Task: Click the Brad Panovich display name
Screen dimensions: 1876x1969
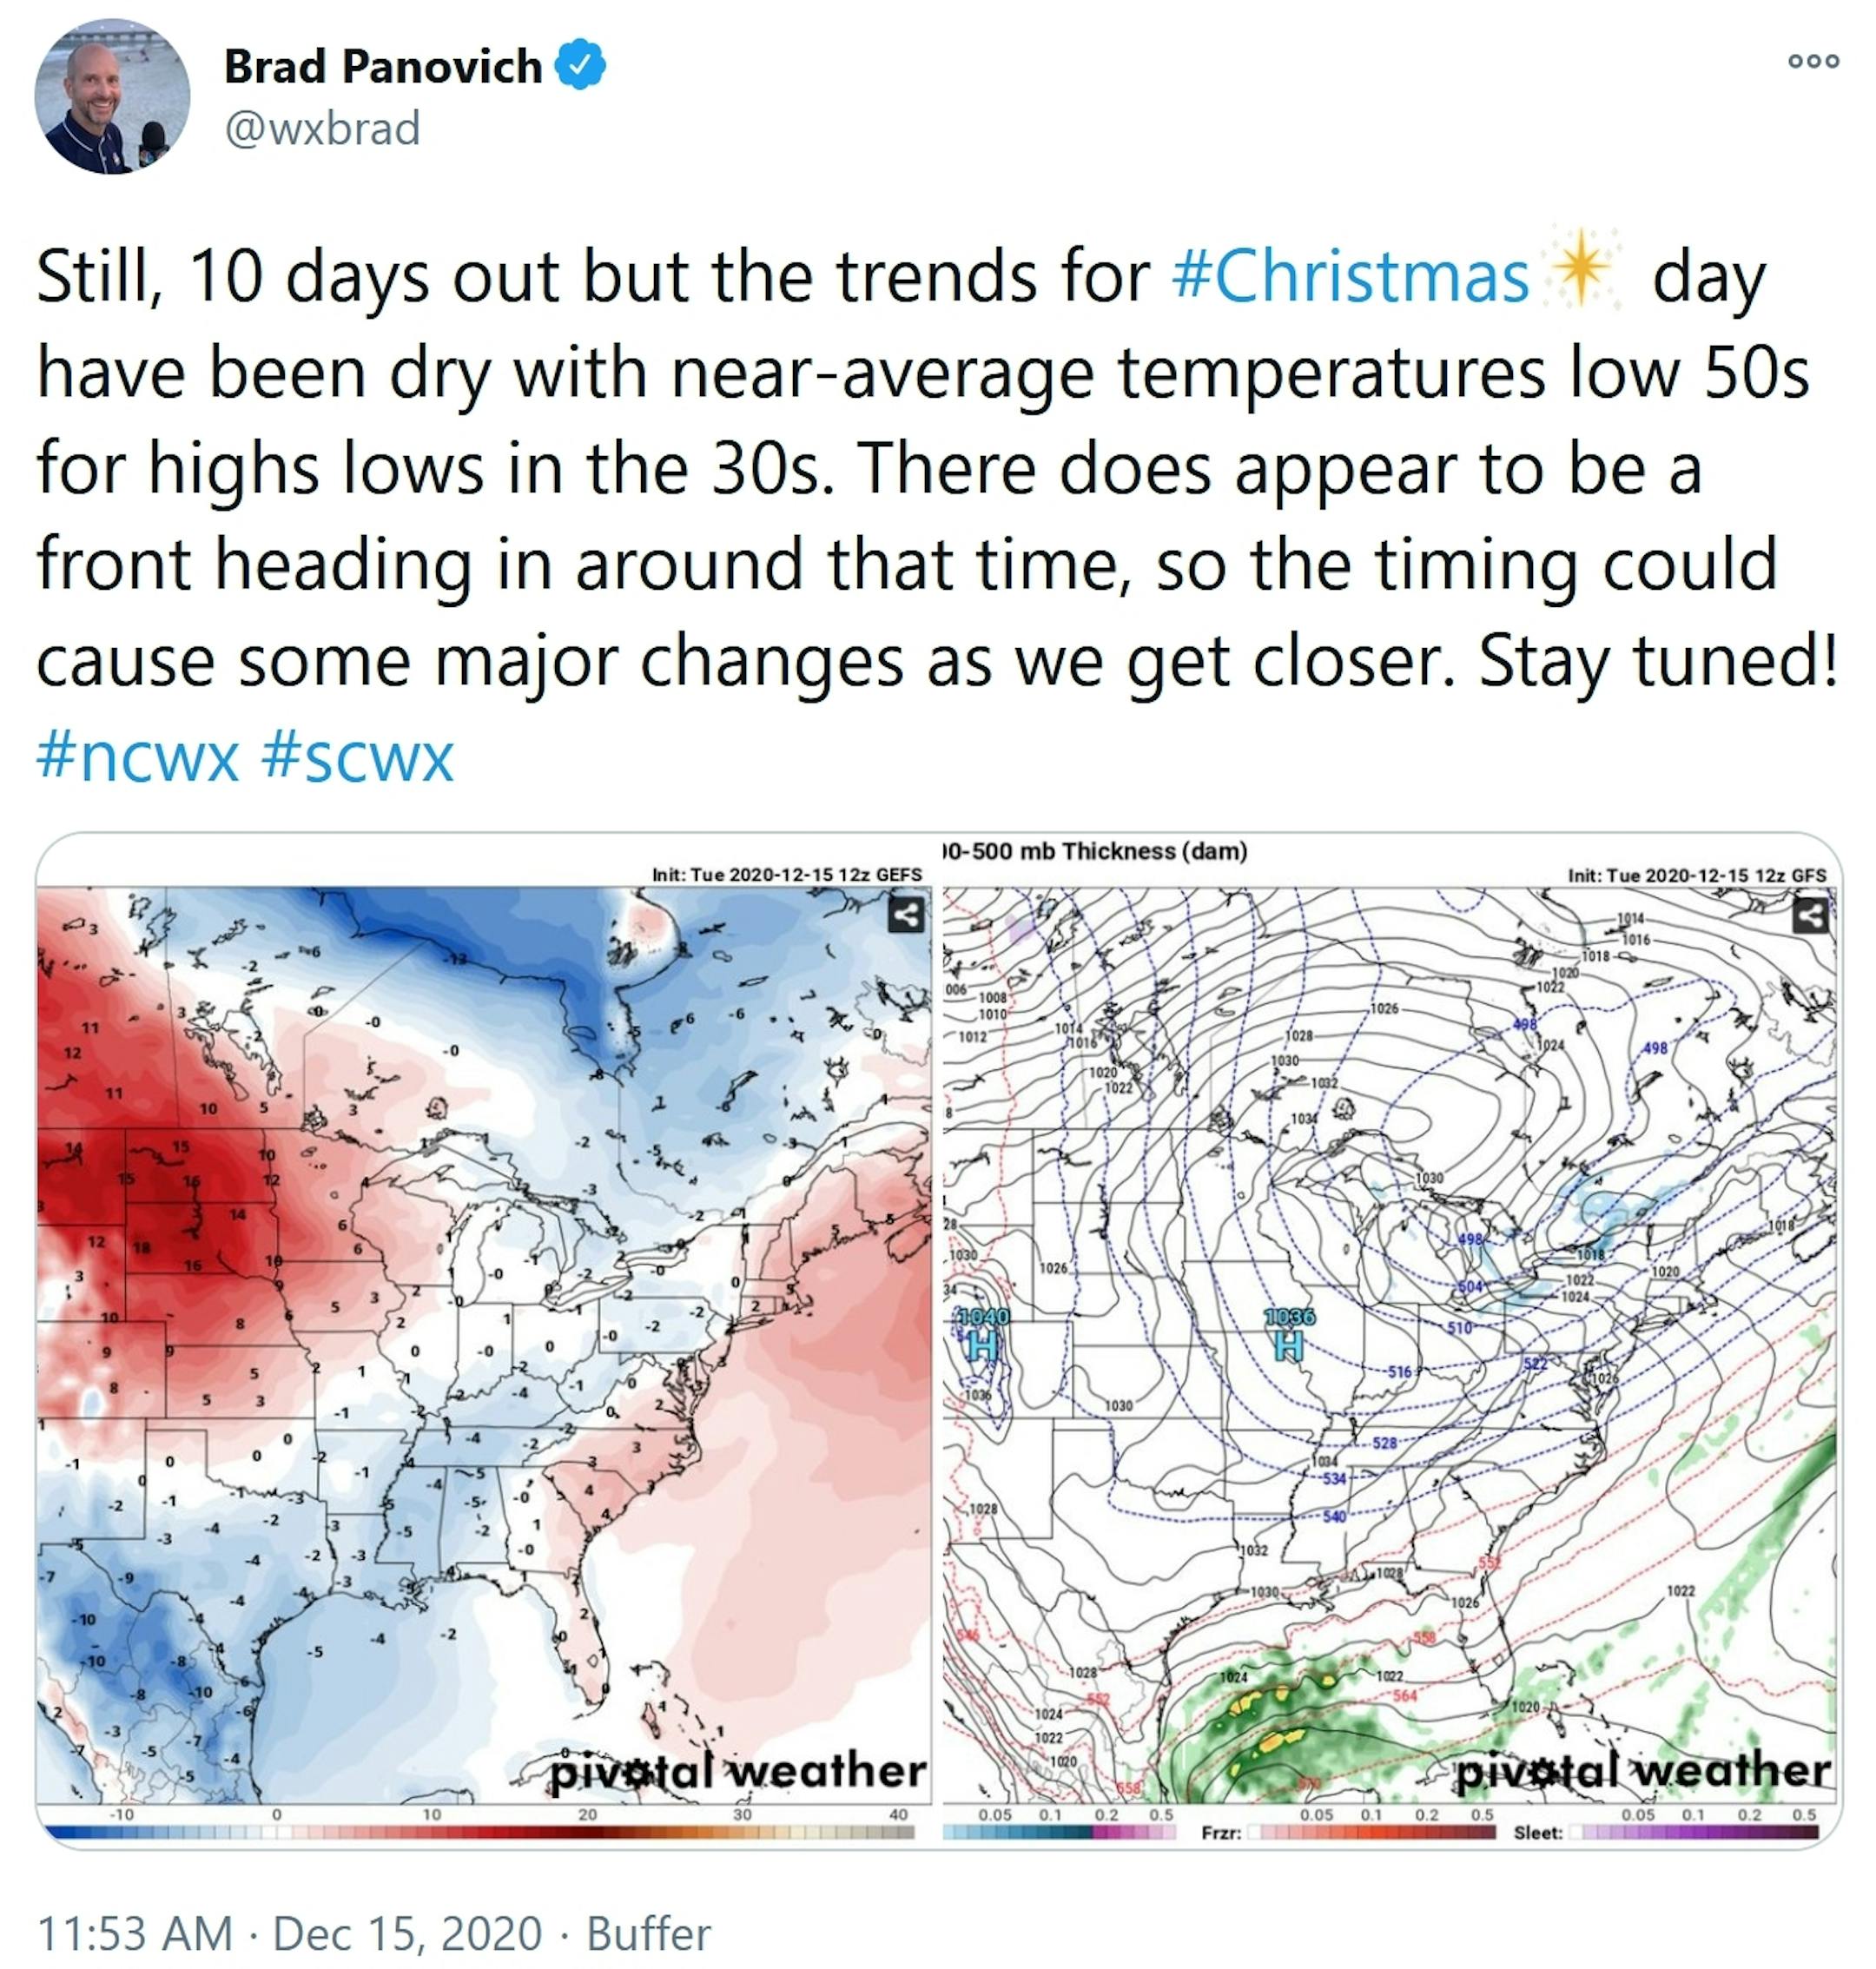Action: [383, 67]
